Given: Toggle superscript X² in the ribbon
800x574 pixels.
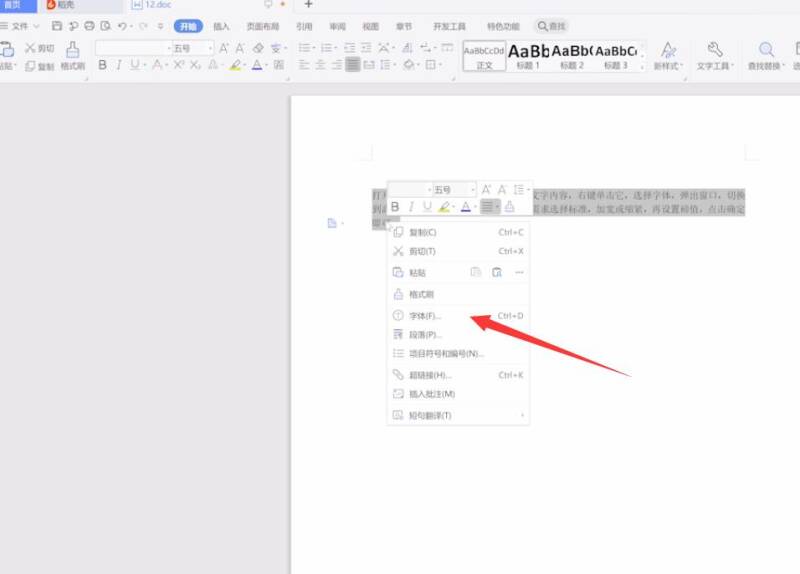Looking at the screenshot, I should 179,65.
